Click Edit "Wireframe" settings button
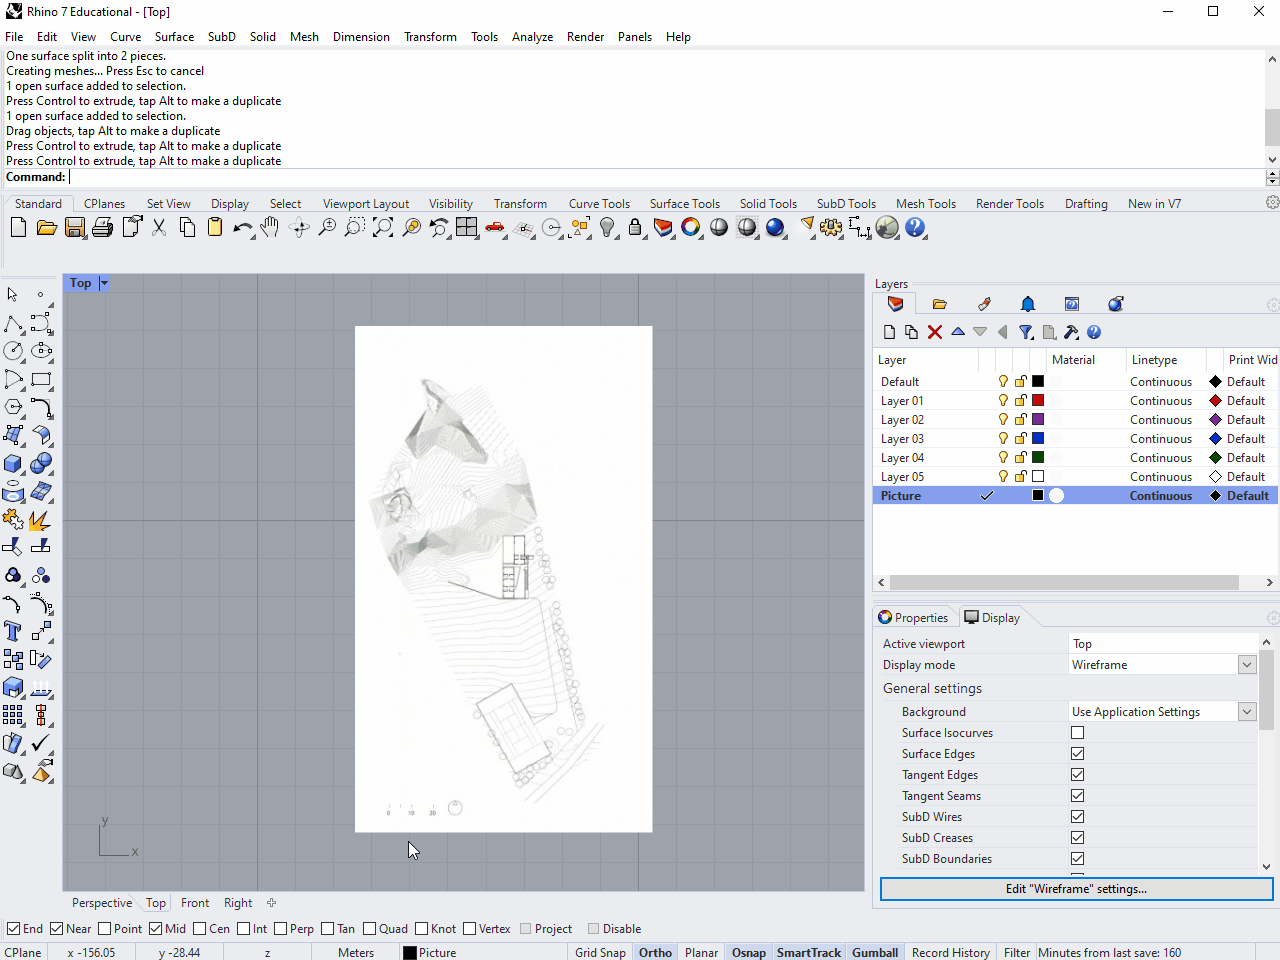Viewport: 1280px width, 960px height. coord(1076,889)
